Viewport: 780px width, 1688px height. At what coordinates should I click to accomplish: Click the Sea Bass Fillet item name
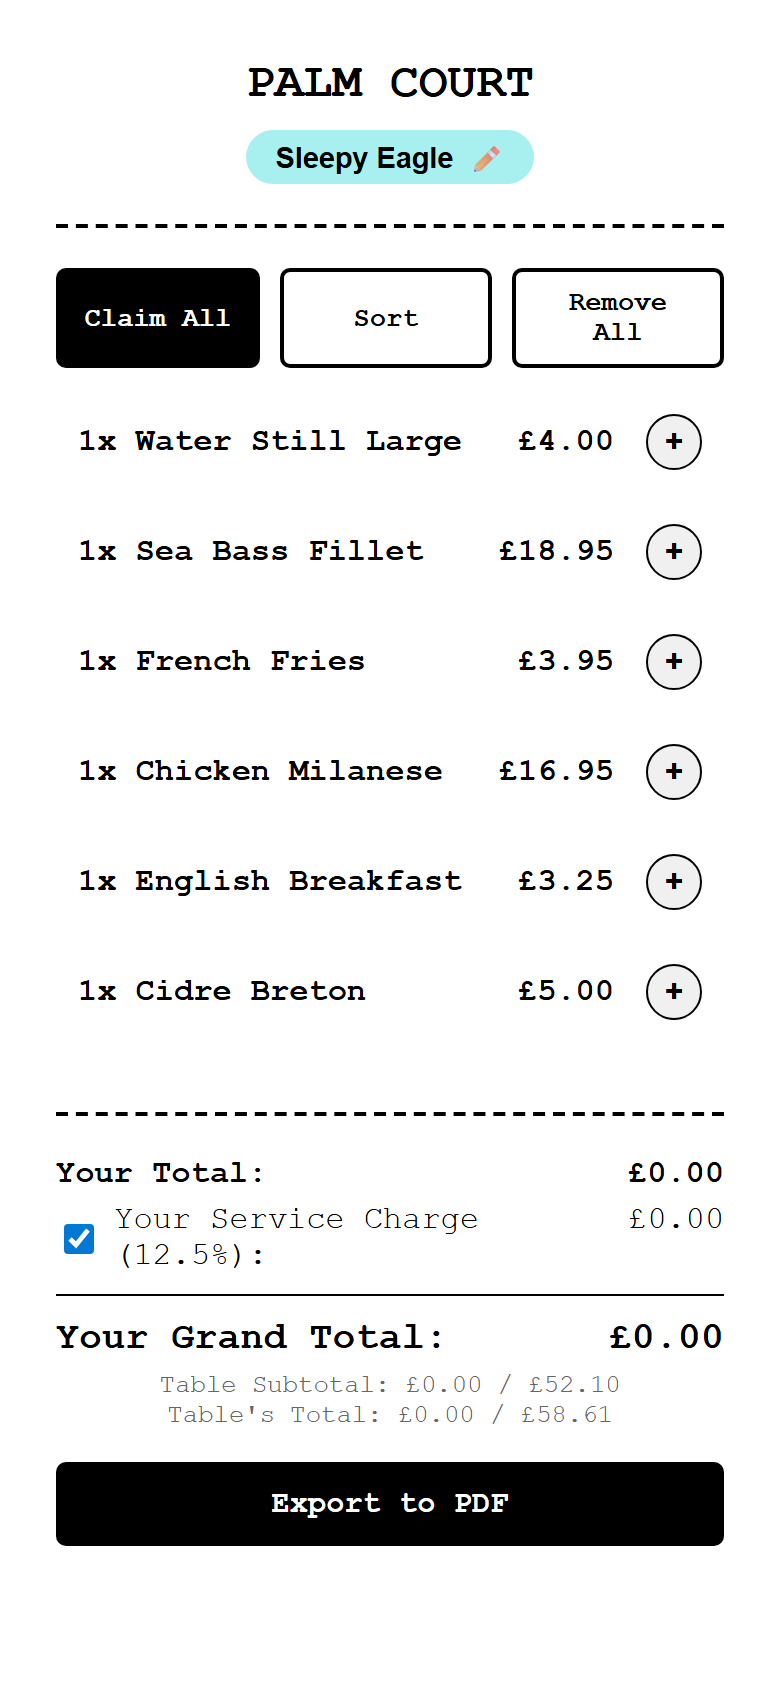click(279, 551)
